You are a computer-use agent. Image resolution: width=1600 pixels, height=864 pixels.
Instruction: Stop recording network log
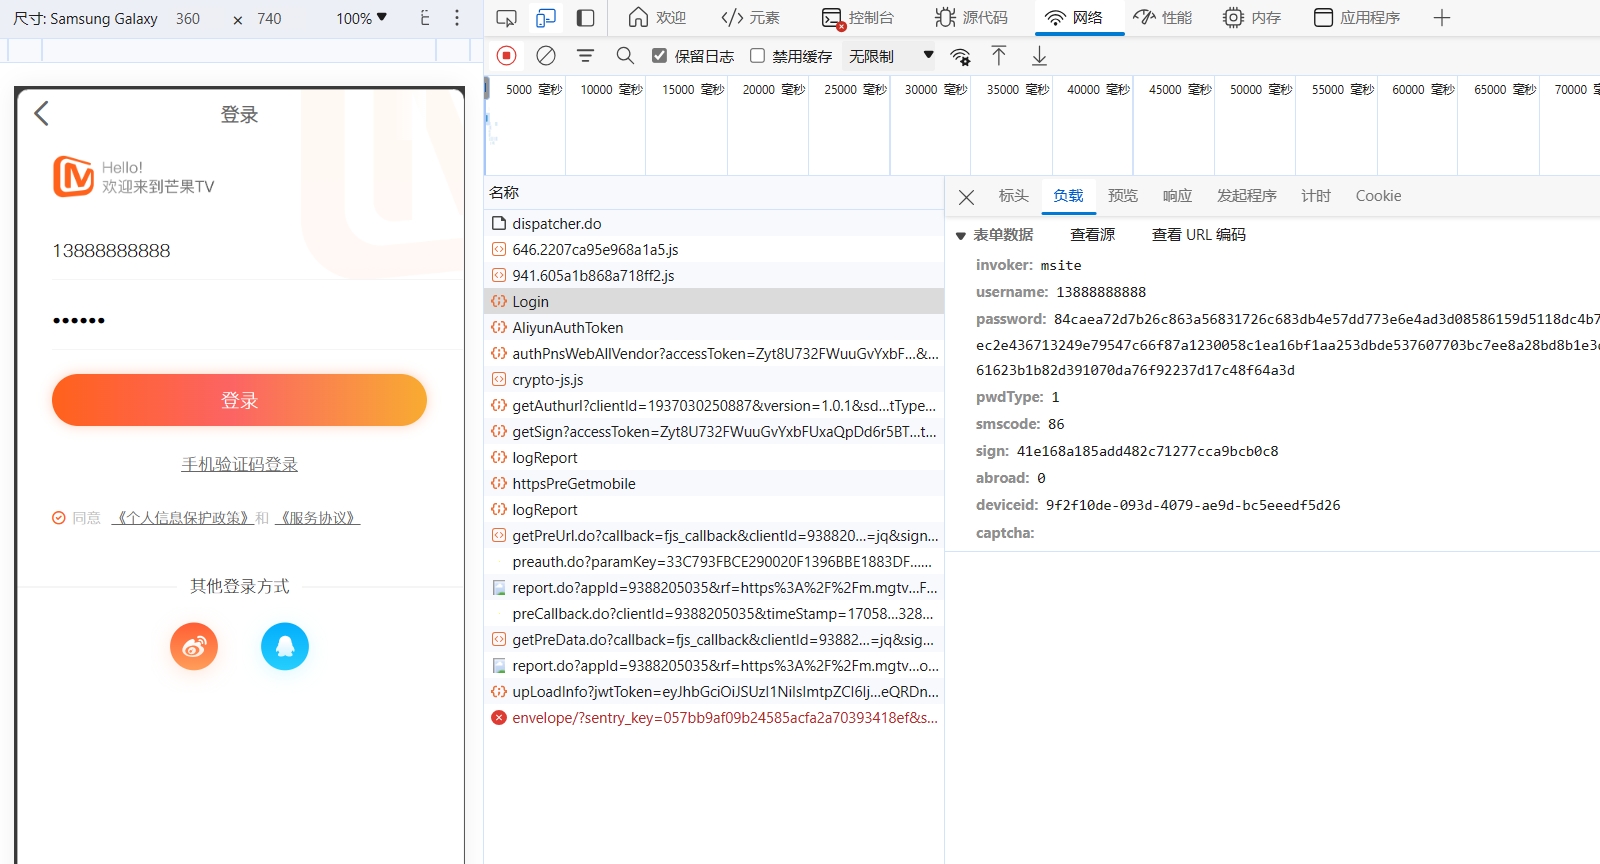point(507,56)
